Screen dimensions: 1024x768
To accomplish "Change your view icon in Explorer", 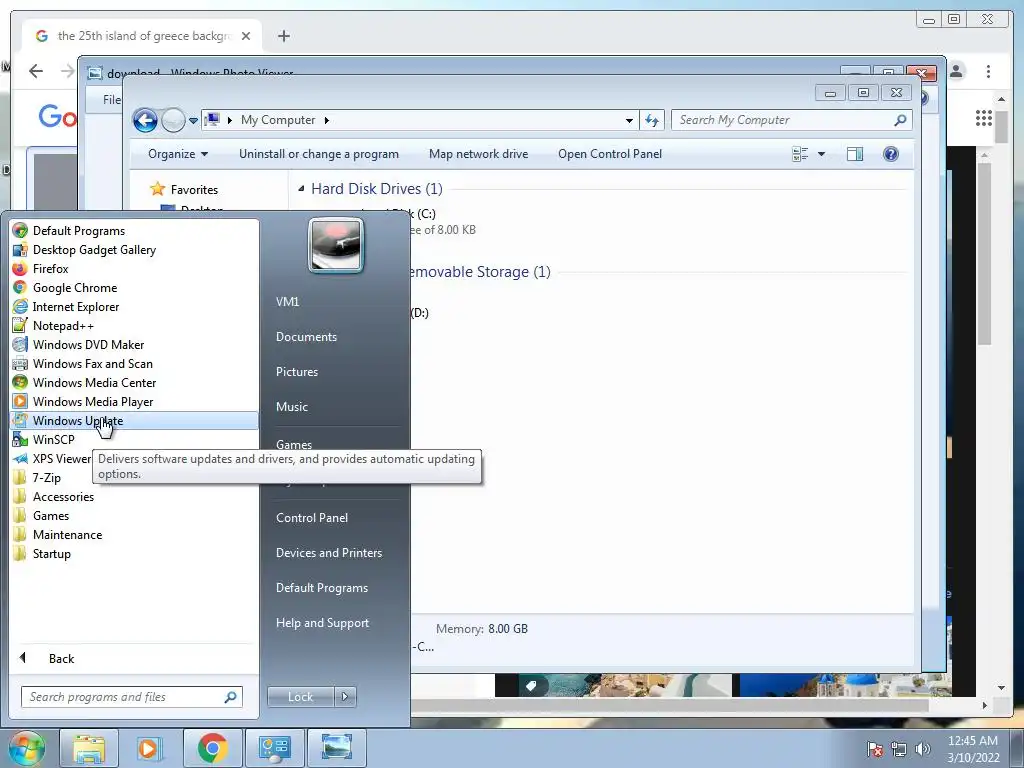I will [x=800, y=154].
